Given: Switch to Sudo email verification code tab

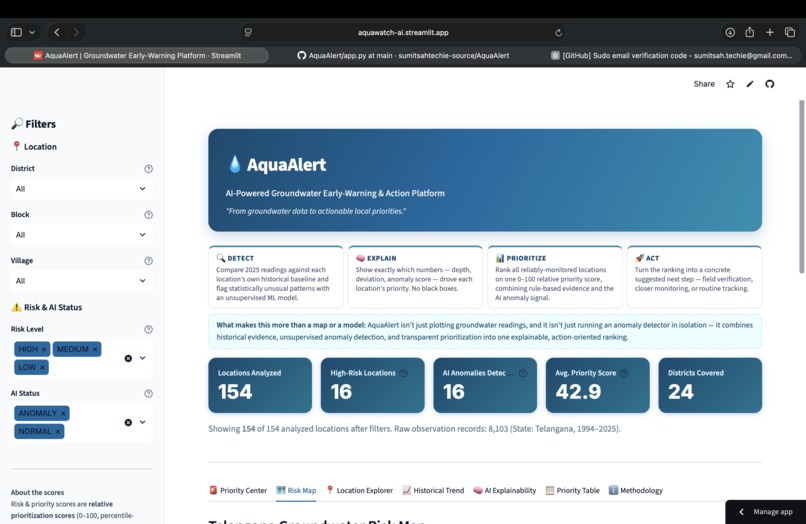Looking at the screenshot, I should (671, 56).
